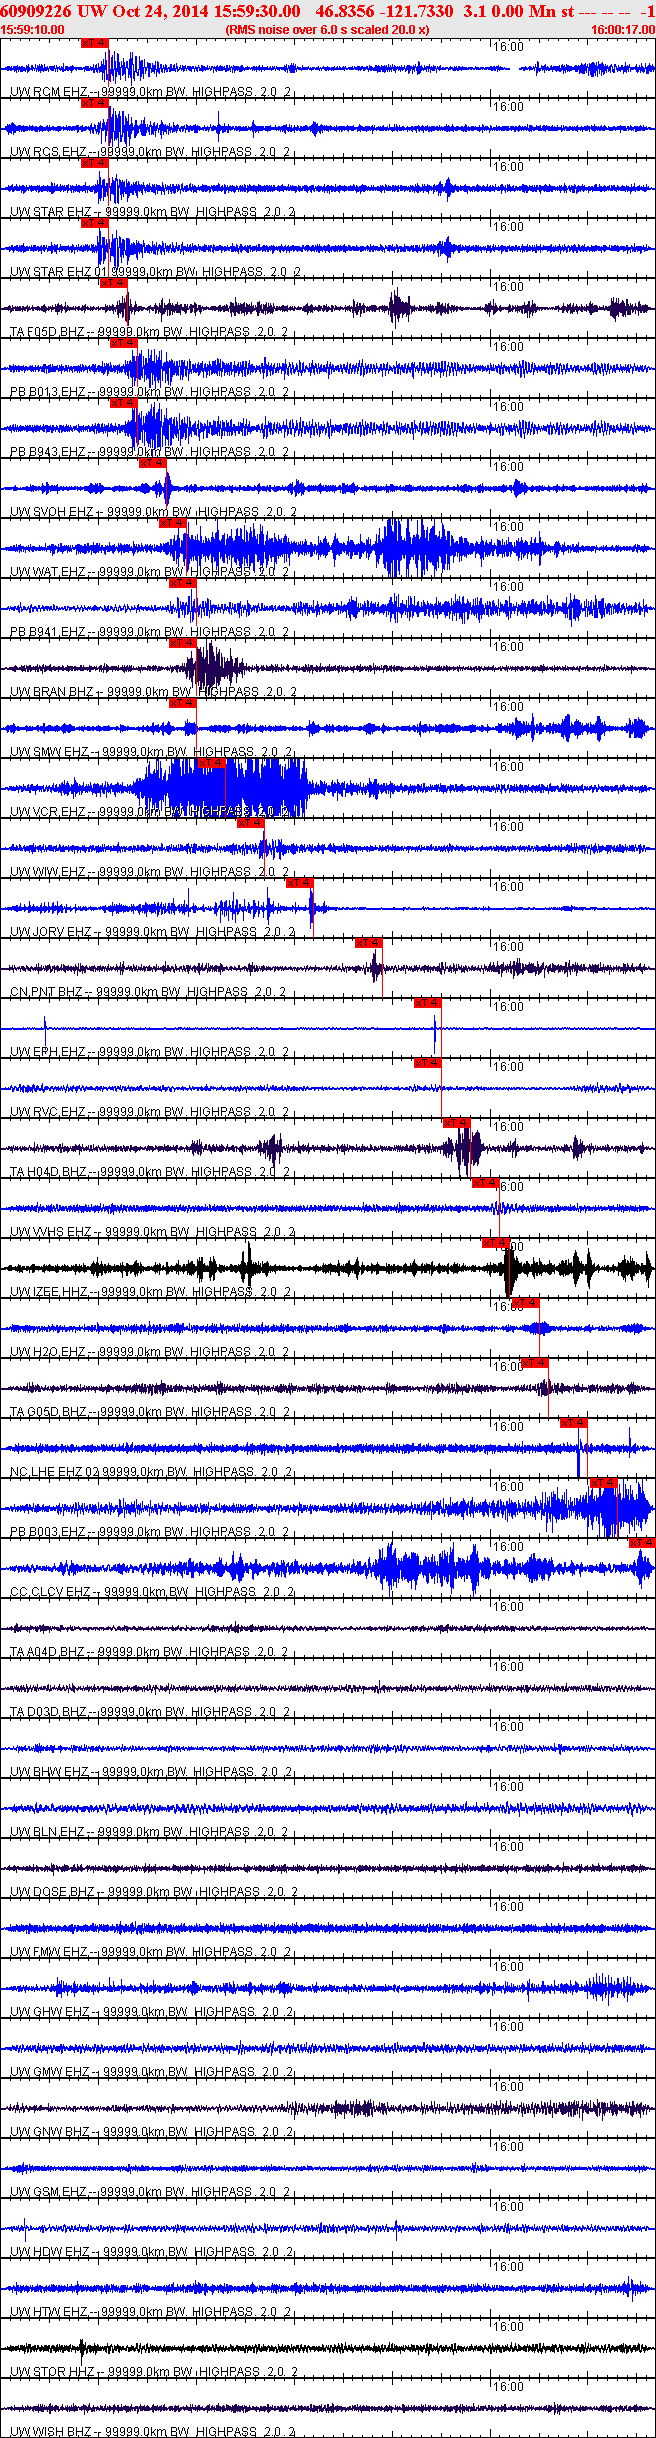Image resolution: width=656 pixels, height=2438 pixels.
Task: Click the arrival pick on the UW IZEE trace
Action: click(x=496, y=1243)
